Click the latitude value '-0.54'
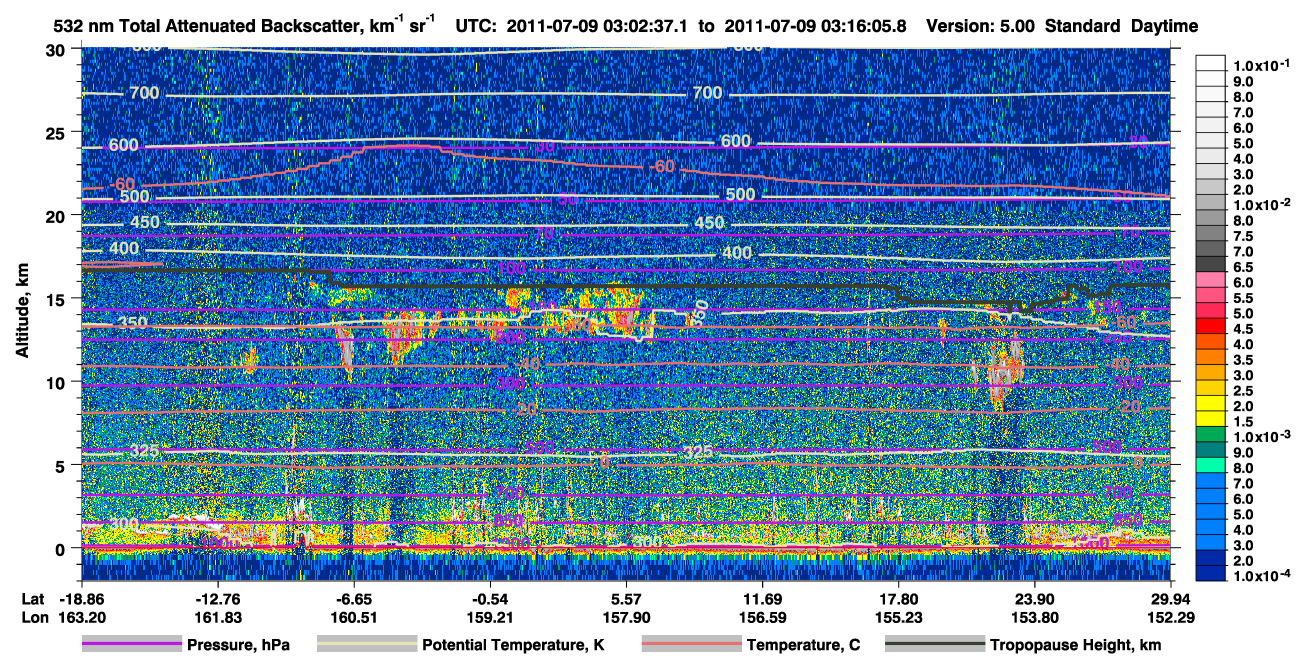 coord(489,599)
